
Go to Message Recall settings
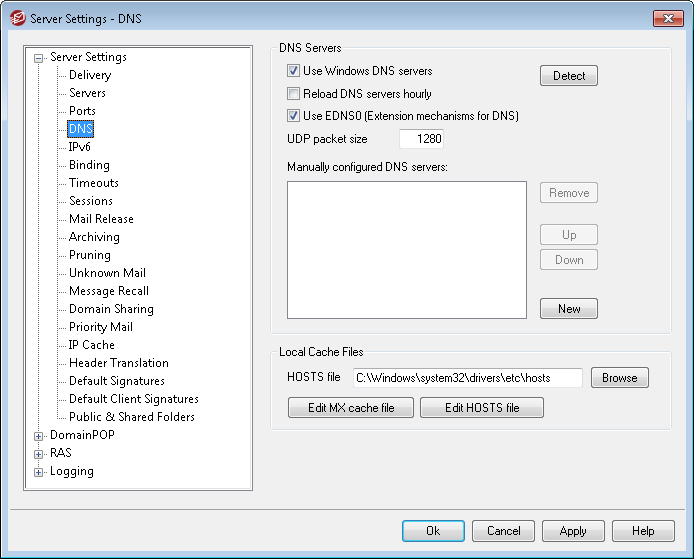[108, 291]
